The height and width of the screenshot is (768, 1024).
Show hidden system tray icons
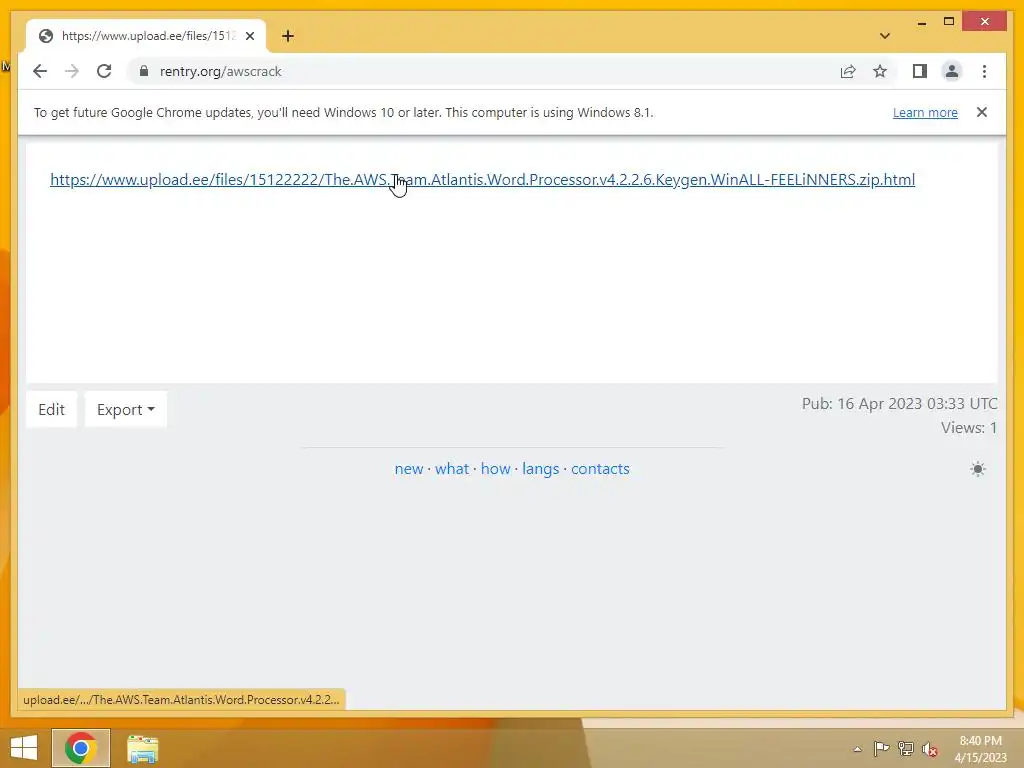(857, 749)
